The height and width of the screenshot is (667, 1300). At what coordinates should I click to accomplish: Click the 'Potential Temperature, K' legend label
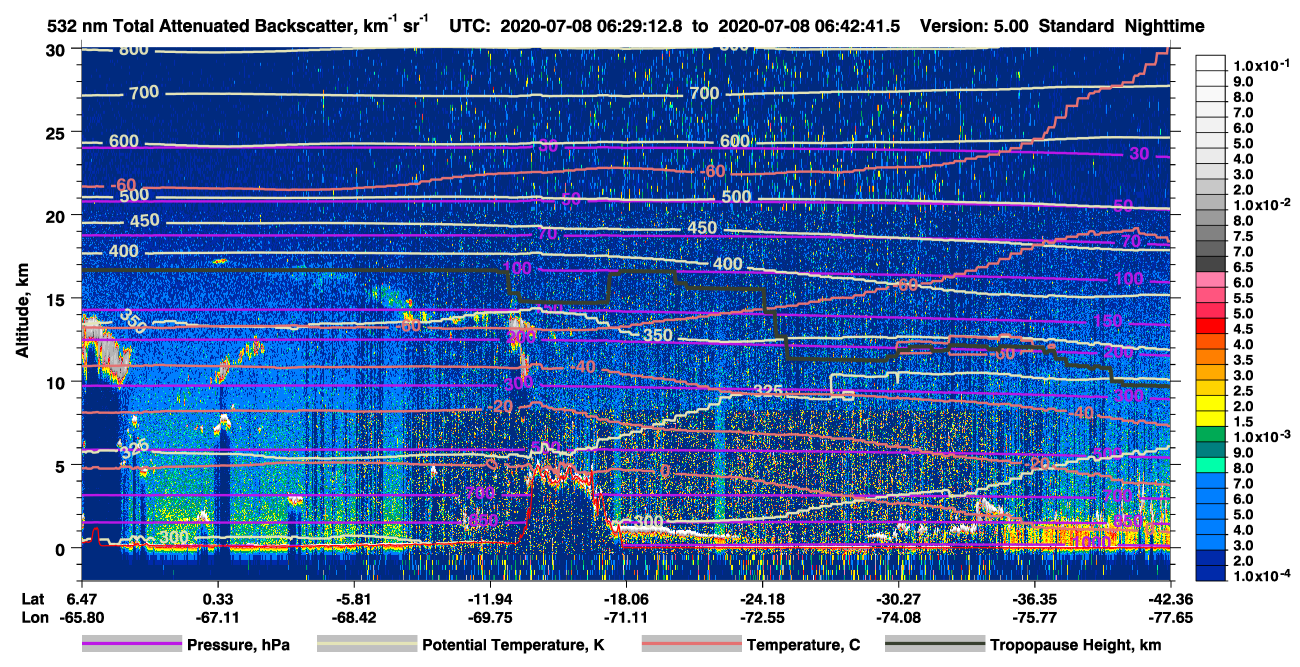[513, 646]
